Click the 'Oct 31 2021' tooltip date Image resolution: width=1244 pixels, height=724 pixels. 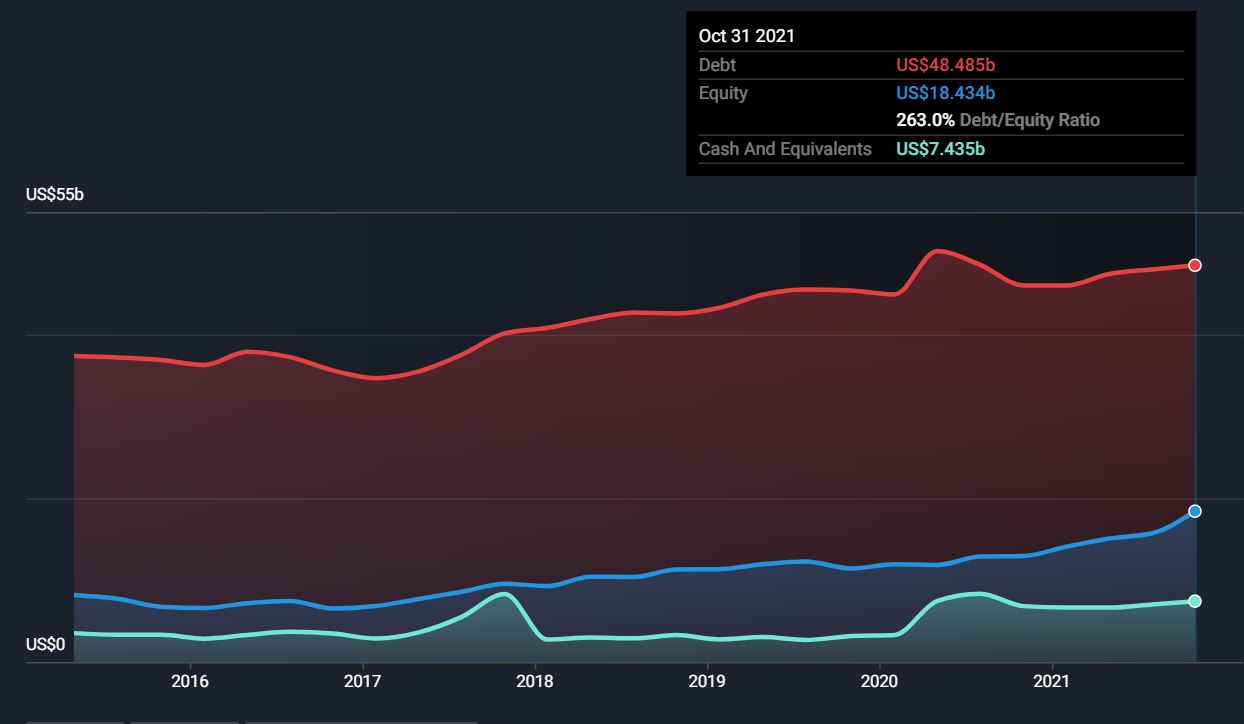point(747,36)
